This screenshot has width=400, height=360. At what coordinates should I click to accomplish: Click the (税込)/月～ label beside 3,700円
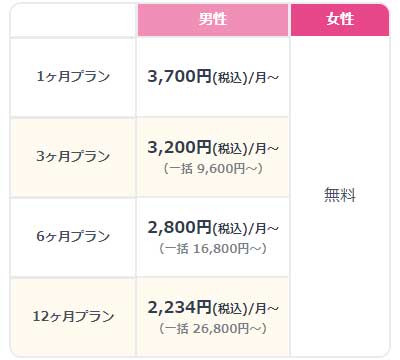coord(245,78)
